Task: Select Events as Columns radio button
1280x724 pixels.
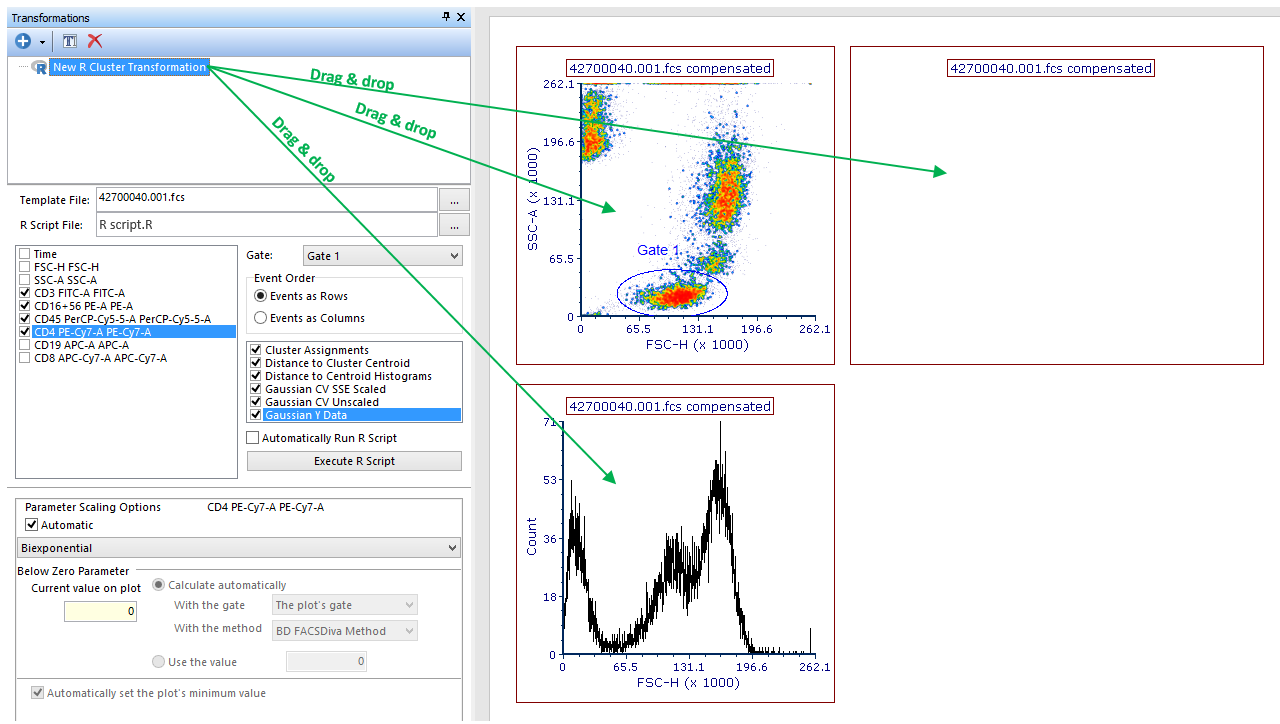Action: click(261, 318)
